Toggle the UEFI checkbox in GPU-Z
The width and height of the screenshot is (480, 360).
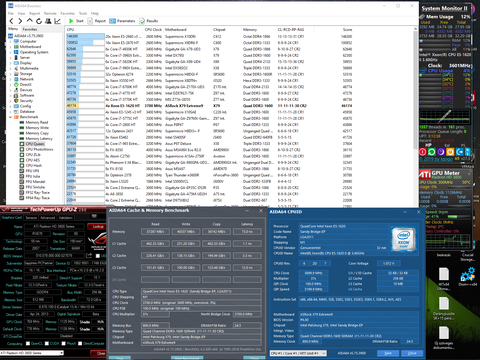pos(98,256)
